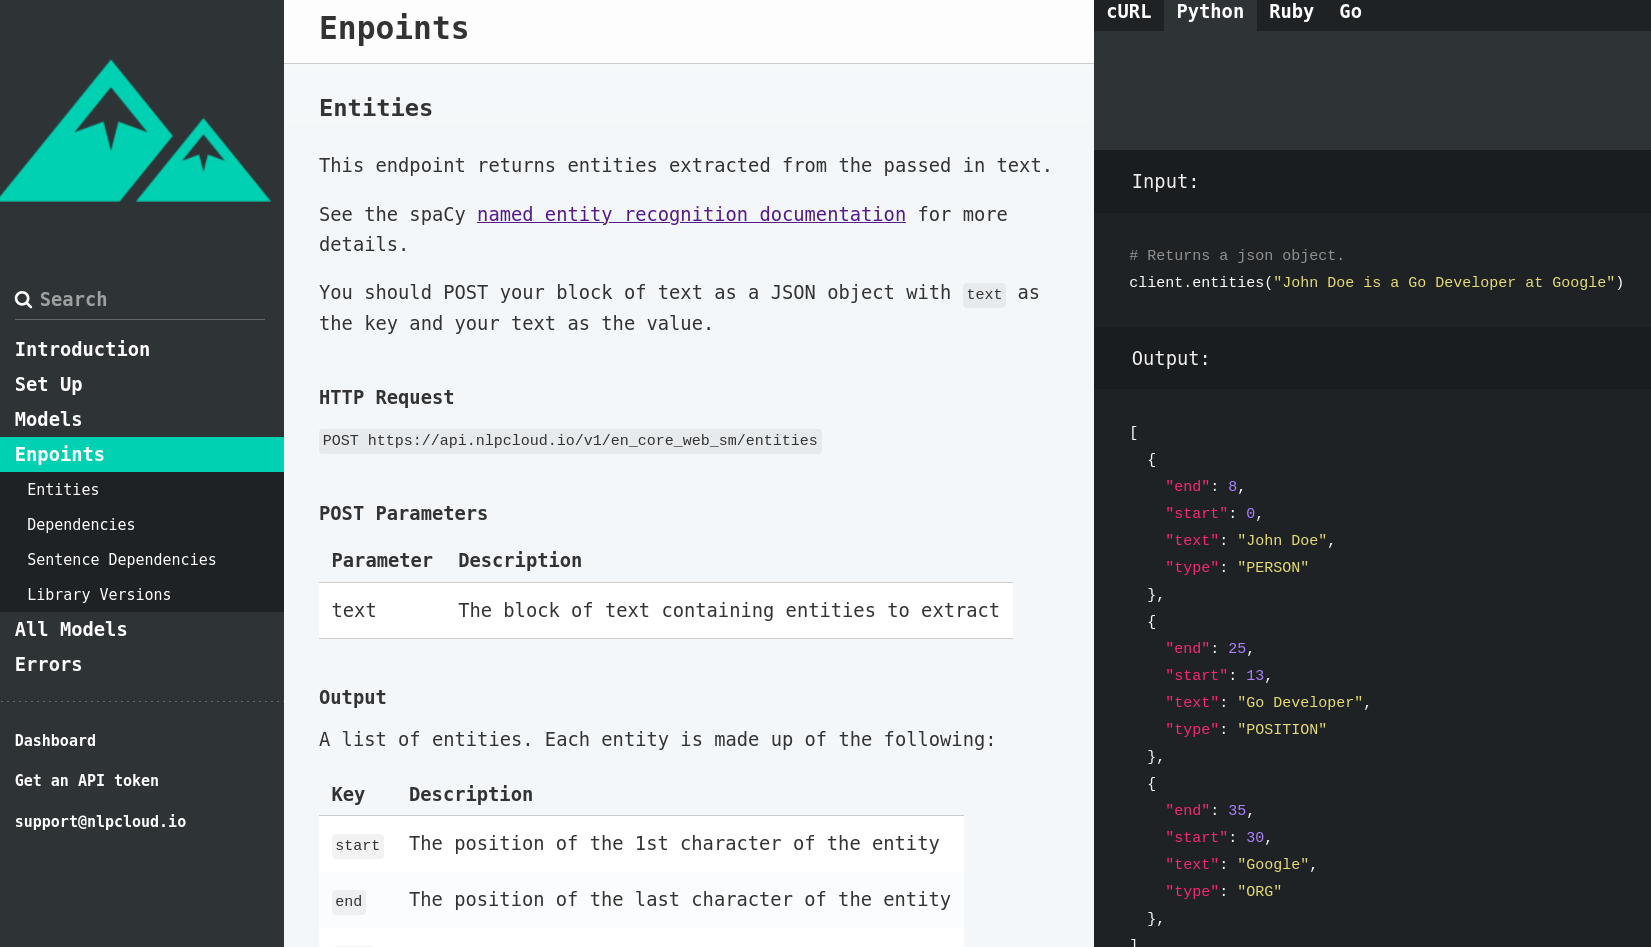Click the Output heading in documentation

pos(352,697)
